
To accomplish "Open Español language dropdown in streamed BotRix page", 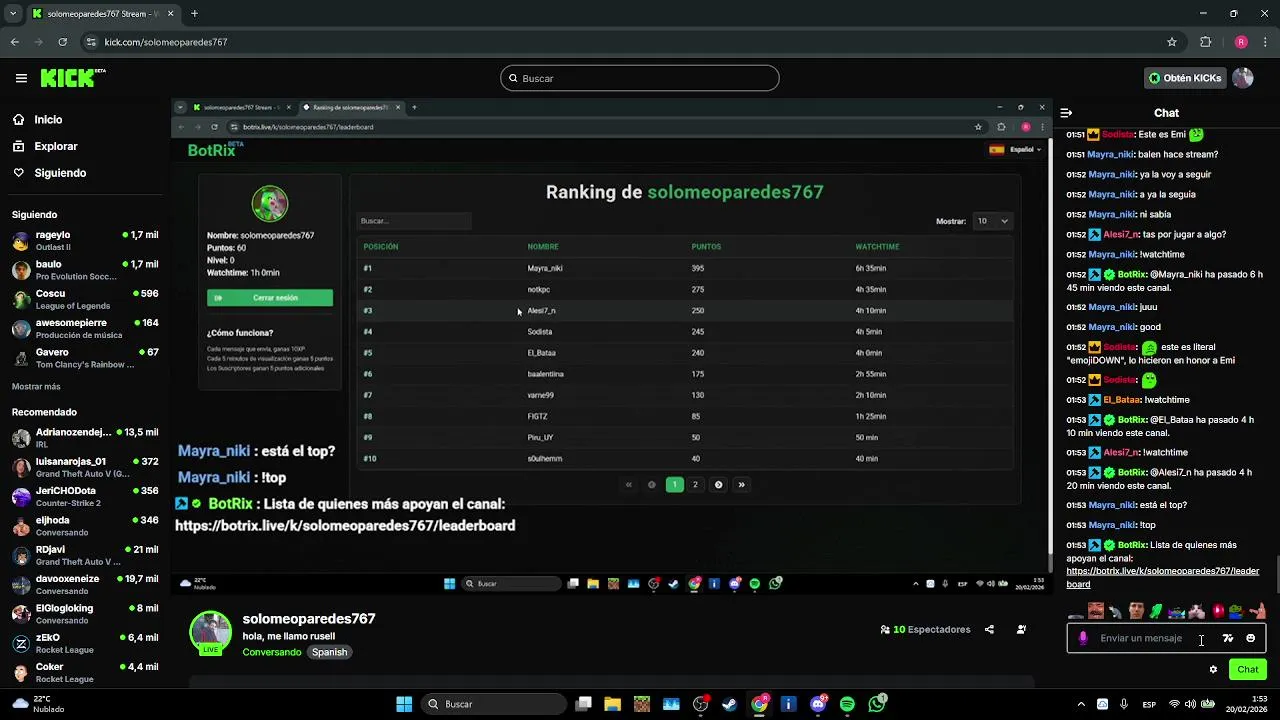I will pos(1015,150).
